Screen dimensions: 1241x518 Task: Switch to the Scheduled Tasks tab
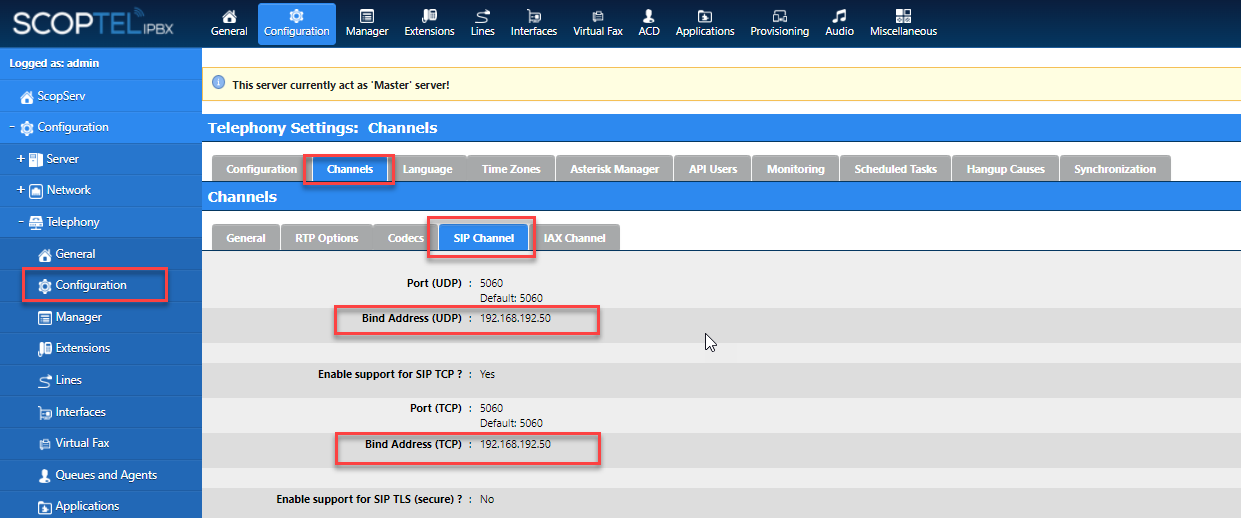(x=895, y=169)
